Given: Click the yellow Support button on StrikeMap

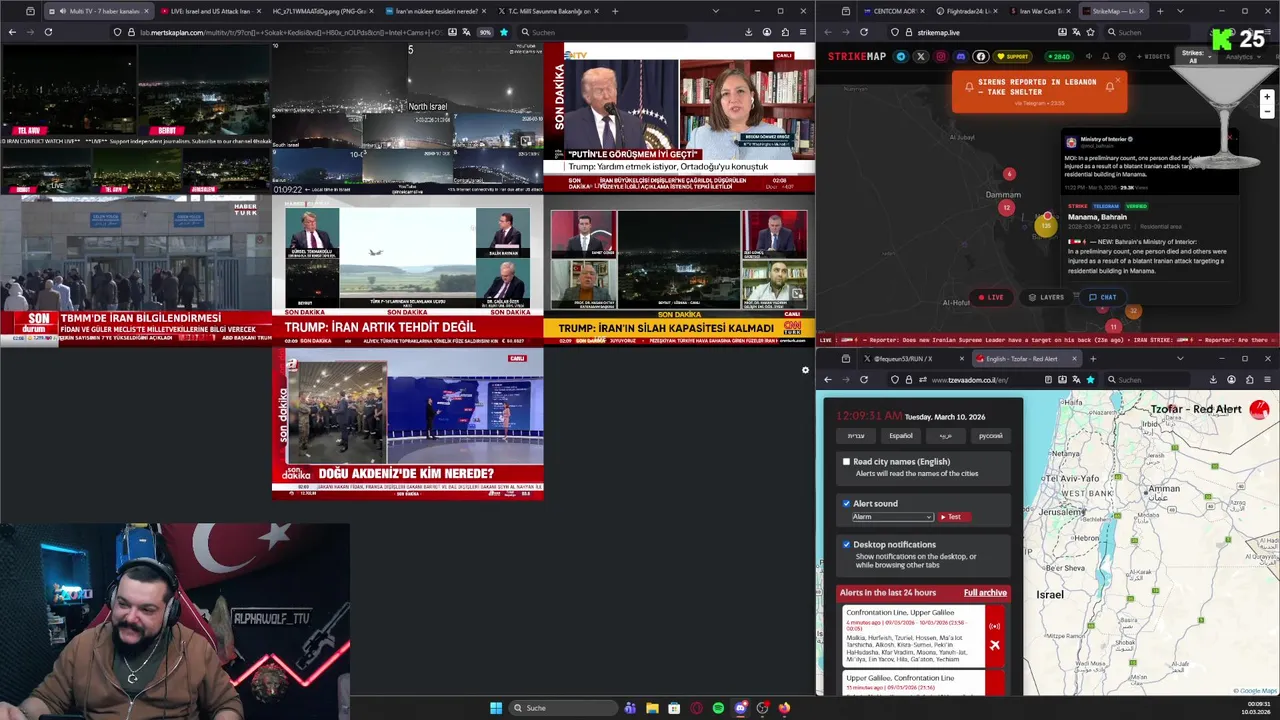Looking at the screenshot, I should click(x=1012, y=56).
